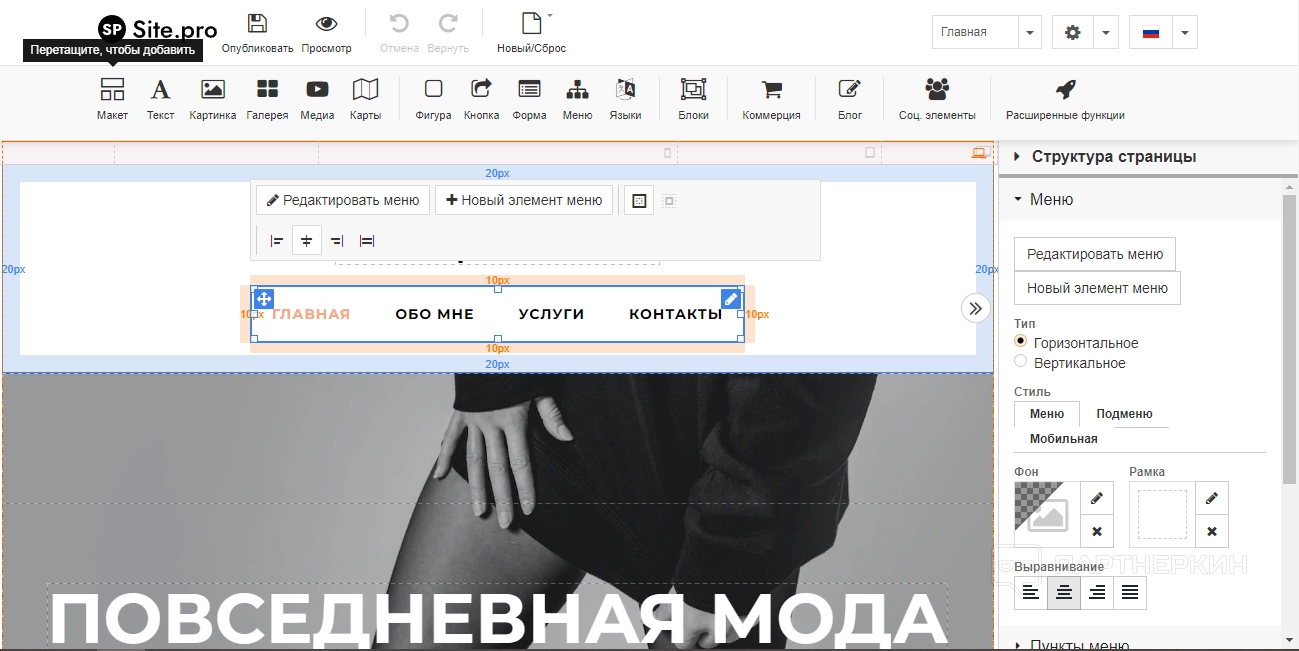Screen dimensions: 1299x651
Task: Align menu element center in popup toolbar
Action: click(307, 241)
